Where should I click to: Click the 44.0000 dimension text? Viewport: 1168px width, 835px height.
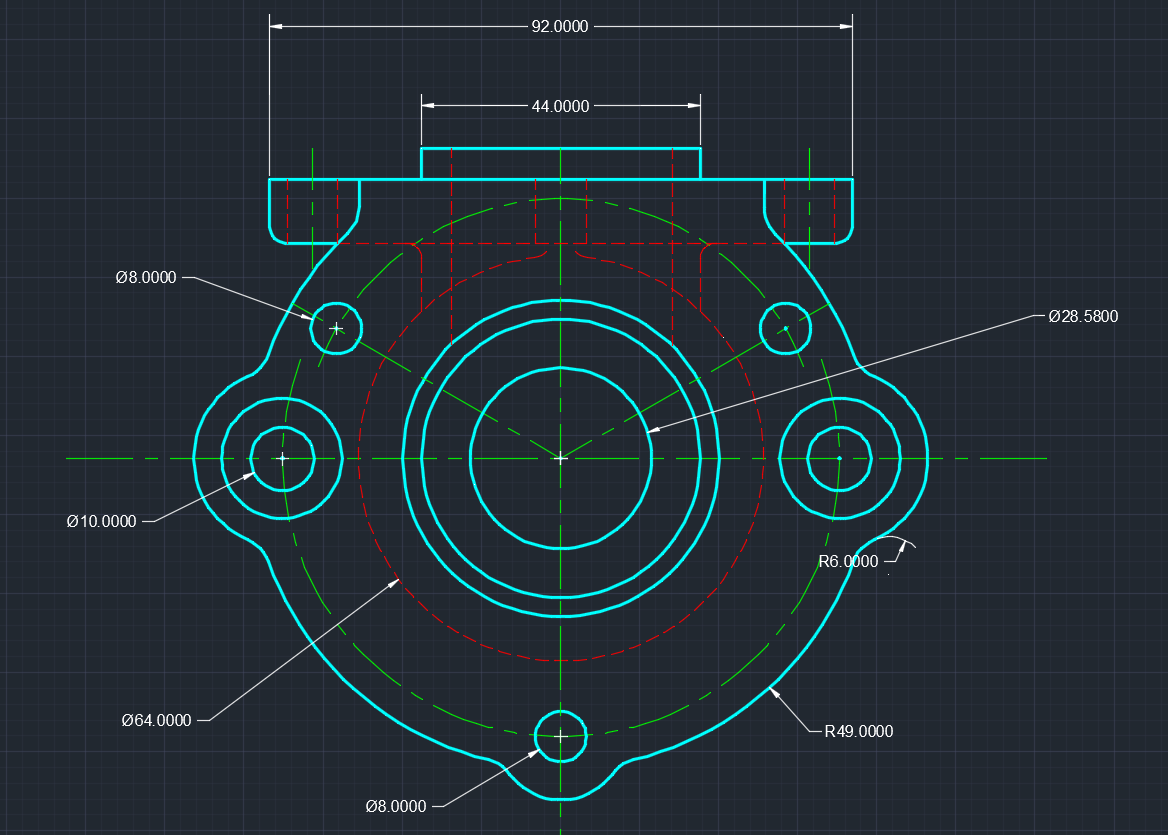pos(560,105)
